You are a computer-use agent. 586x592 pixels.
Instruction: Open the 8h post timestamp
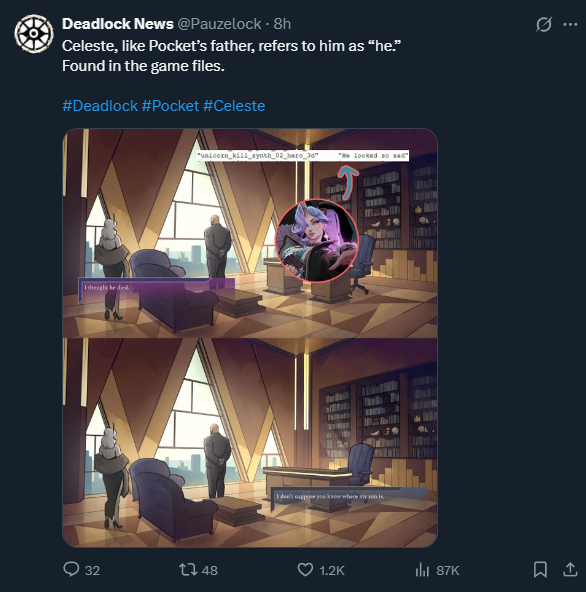(282, 24)
